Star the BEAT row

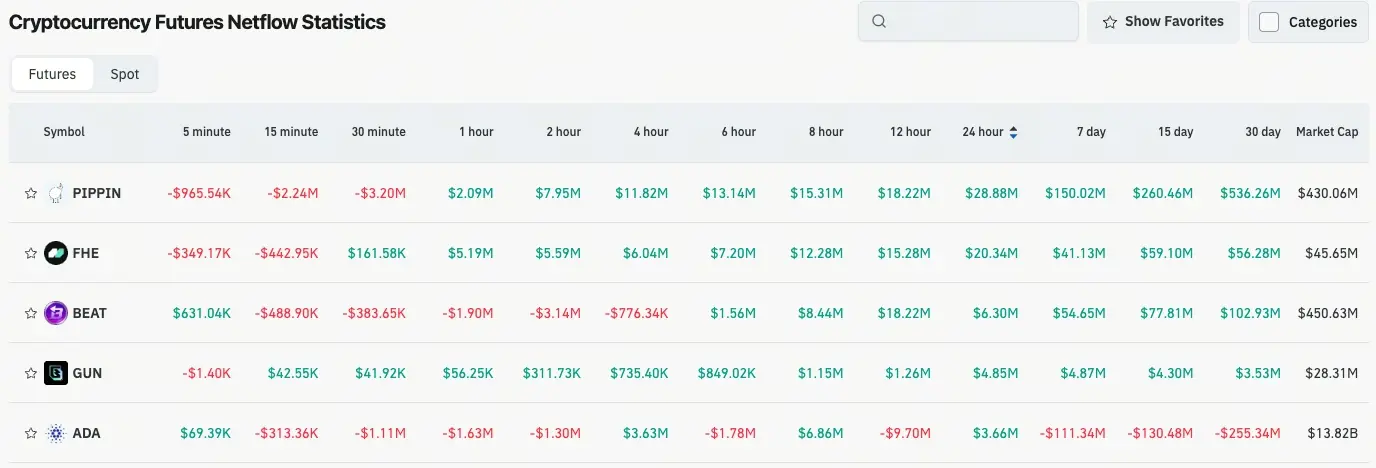pos(31,313)
